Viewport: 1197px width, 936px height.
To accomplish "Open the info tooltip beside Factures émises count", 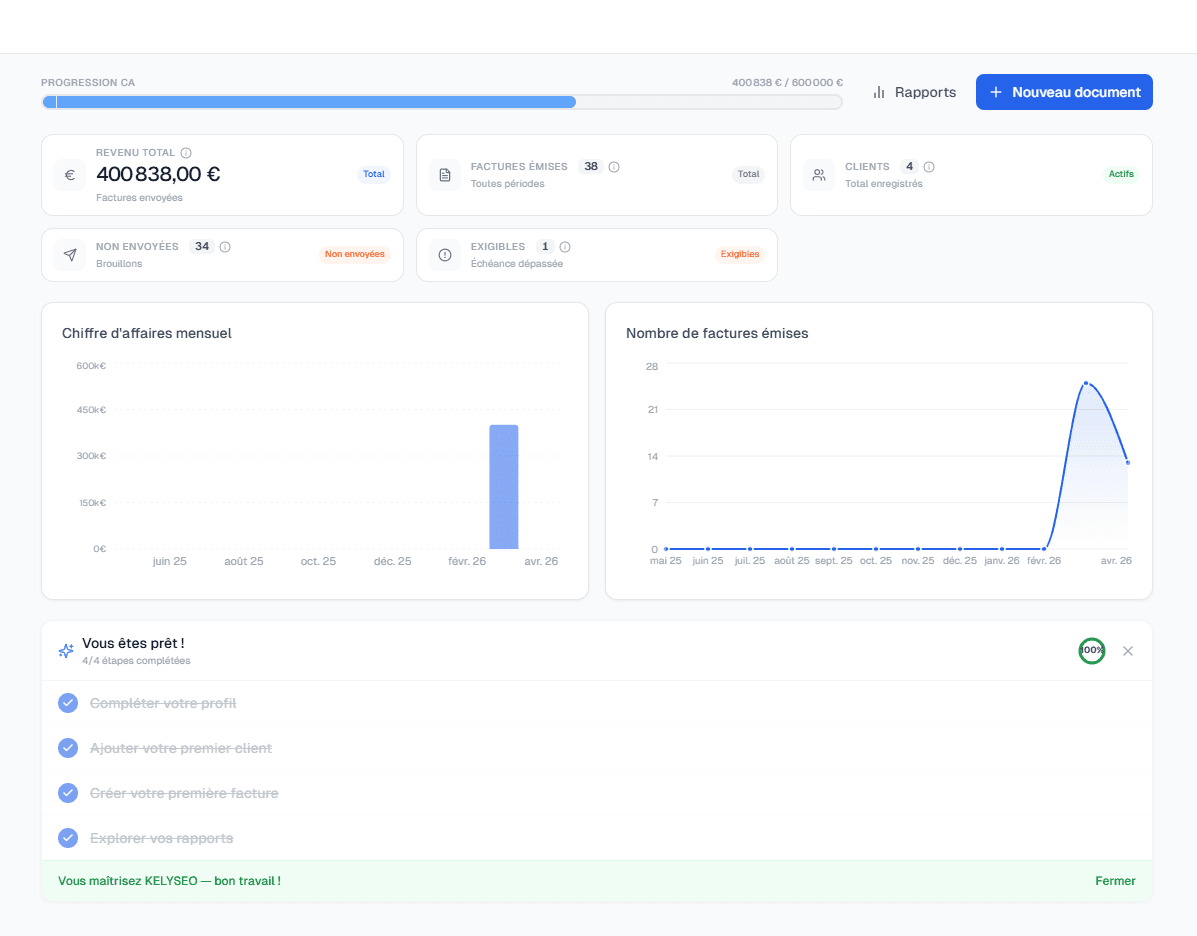I will (612, 167).
